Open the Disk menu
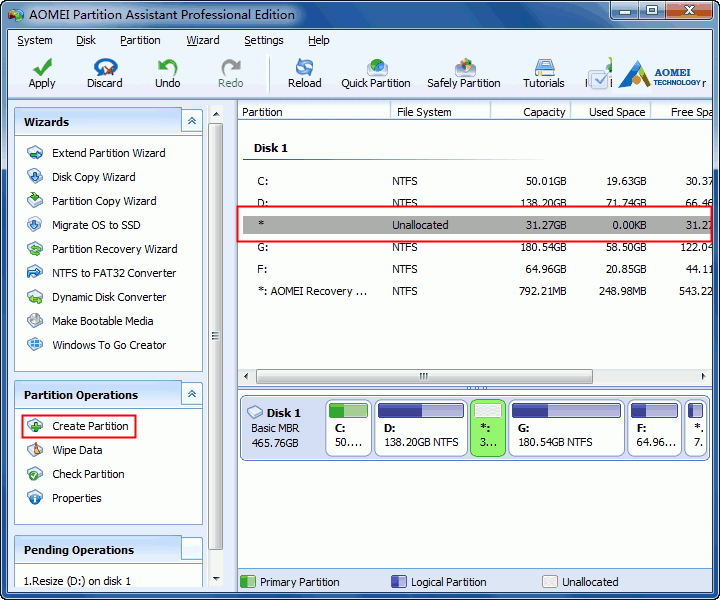Image resolution: width=720 pixels, height=600 pixels. coord(86,40)
